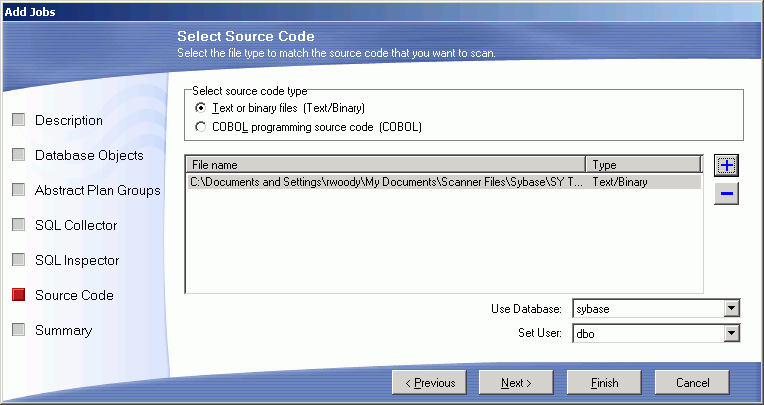Click Finish to complete the wizard
Screen dimensions: 764x405
(x=604, y=382)
